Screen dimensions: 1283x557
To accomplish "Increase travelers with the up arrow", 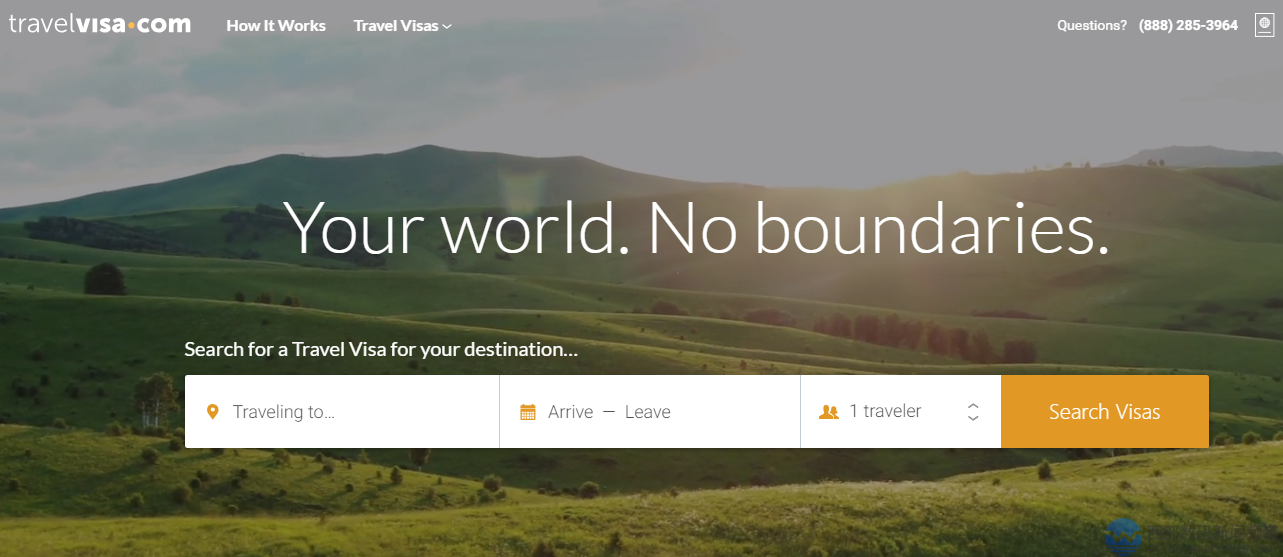I will [x=973, y=405].
